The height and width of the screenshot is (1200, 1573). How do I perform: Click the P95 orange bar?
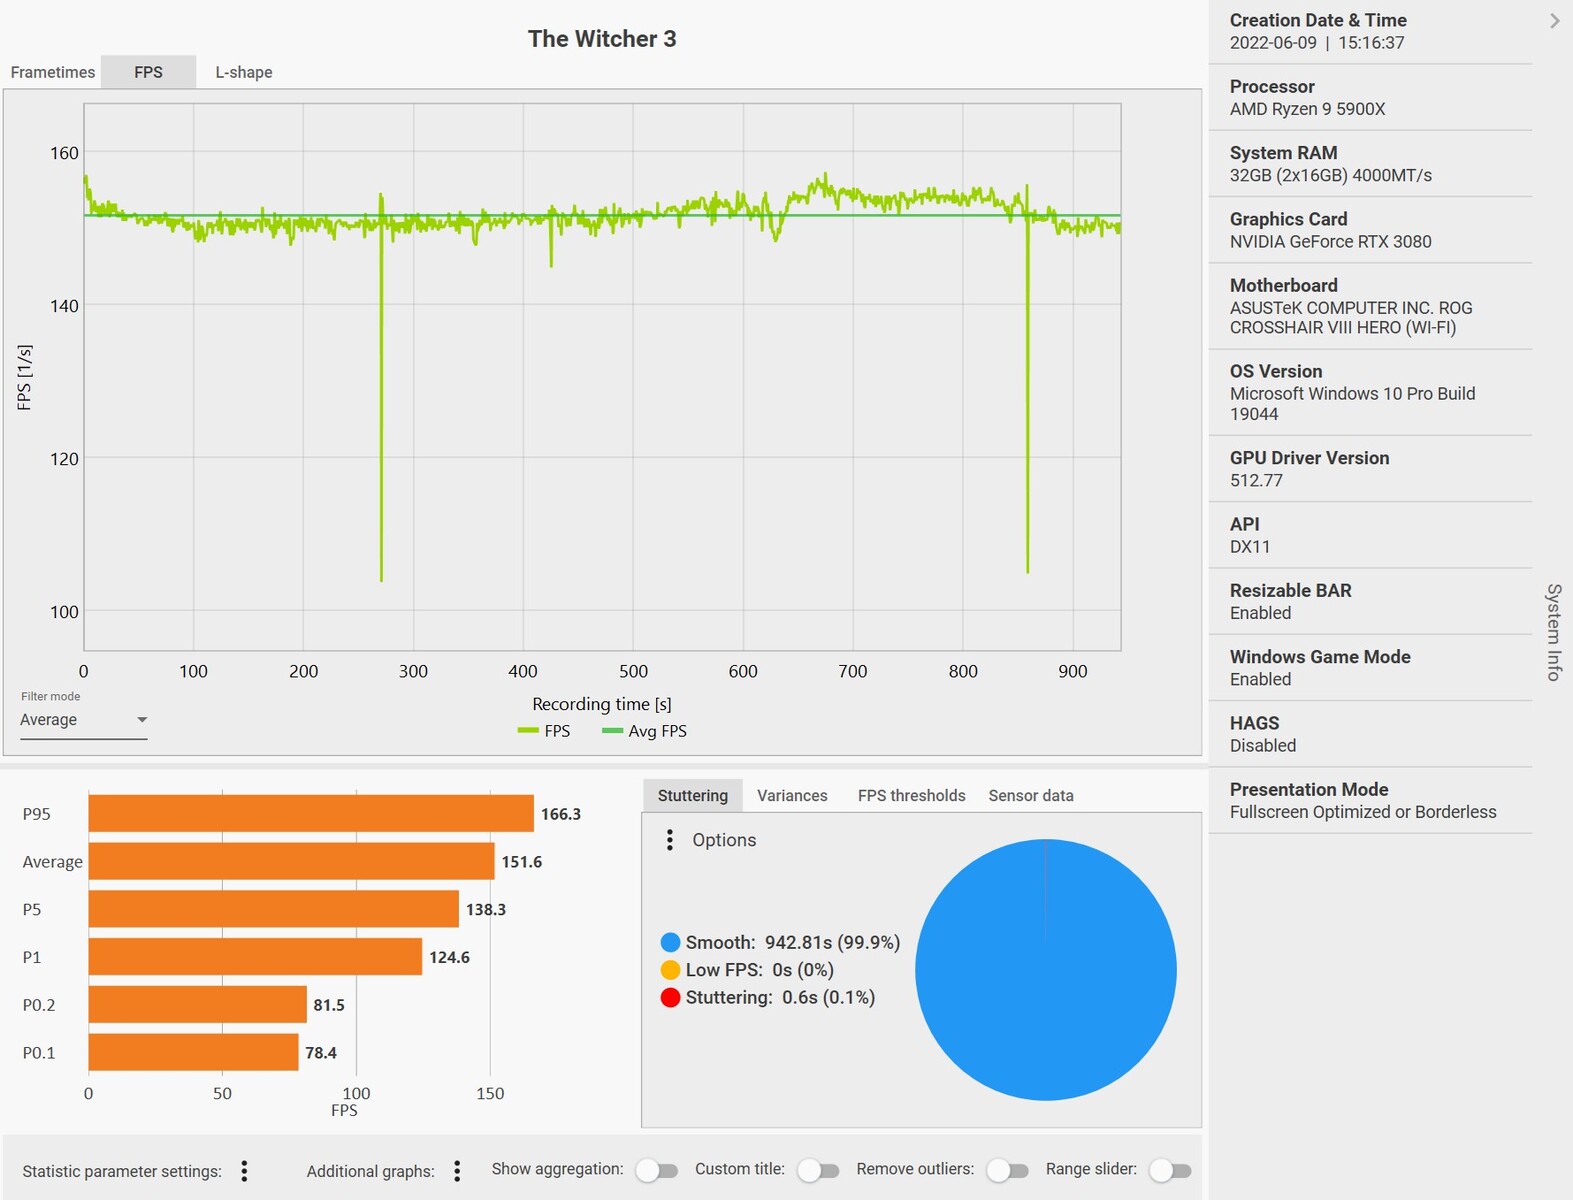(311, 813)
